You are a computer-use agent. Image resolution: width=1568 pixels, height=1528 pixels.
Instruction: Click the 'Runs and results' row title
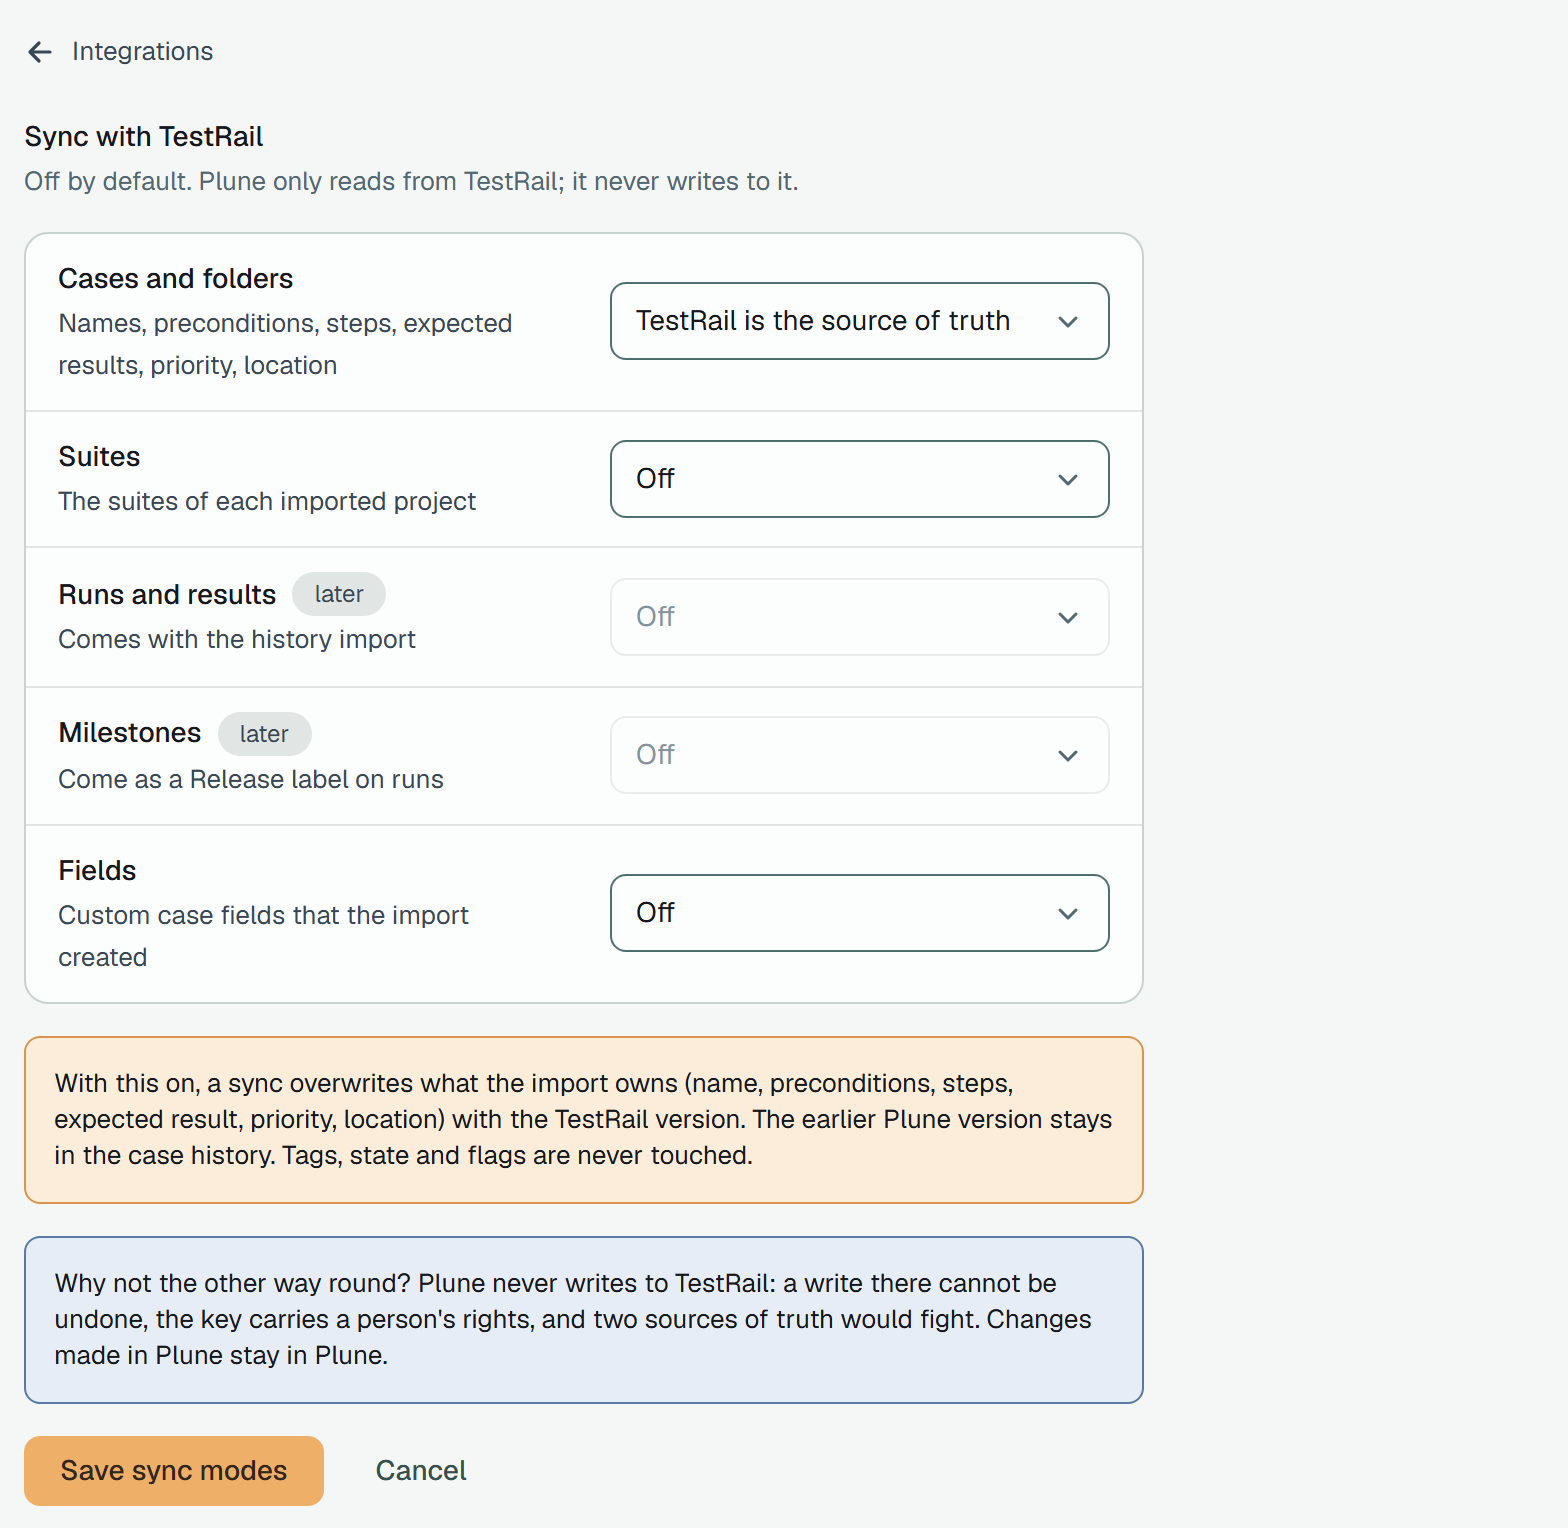pos(167,595)
